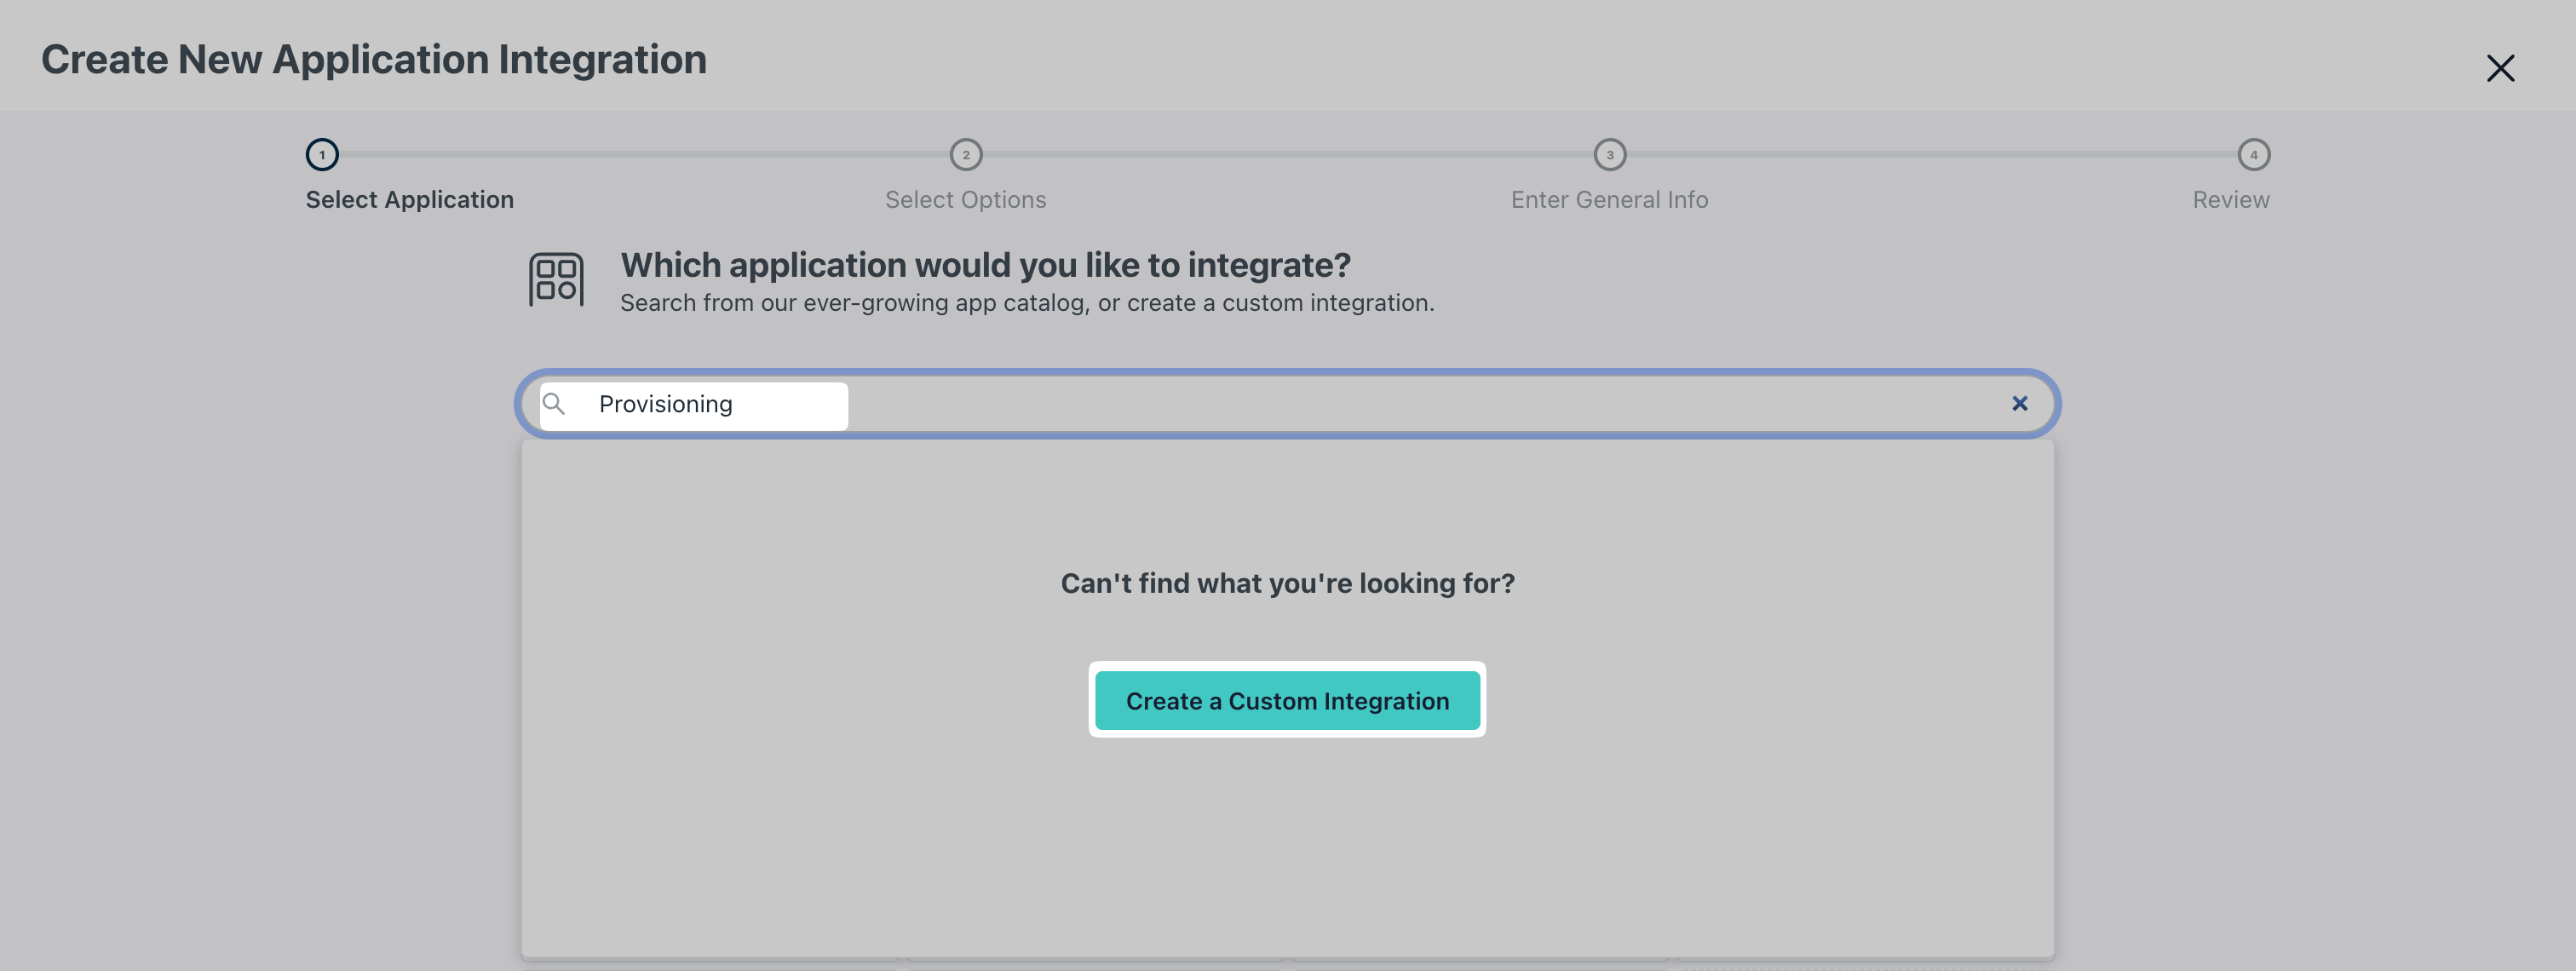Select step 4 circle in the progress bar
Screen dimensions: 2576x971
point(2254,156)
